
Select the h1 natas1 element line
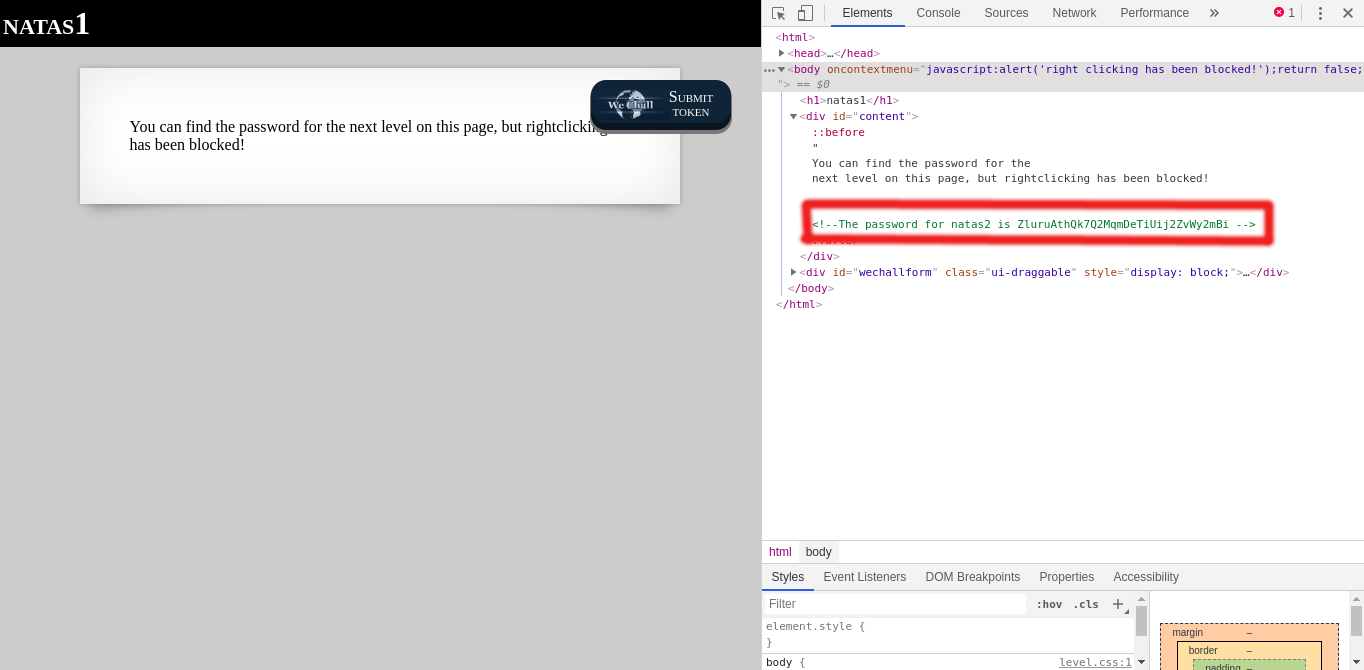pos(849,100)
